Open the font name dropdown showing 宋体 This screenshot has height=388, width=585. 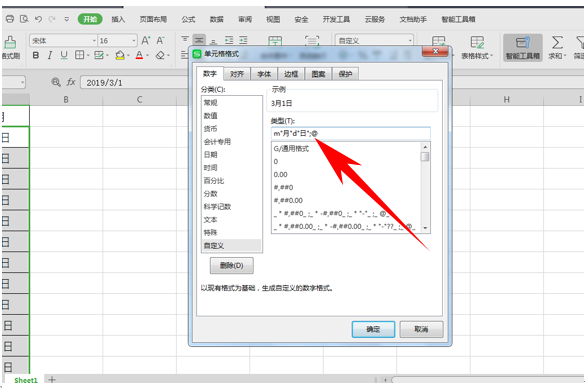click(x=94, y=40)
